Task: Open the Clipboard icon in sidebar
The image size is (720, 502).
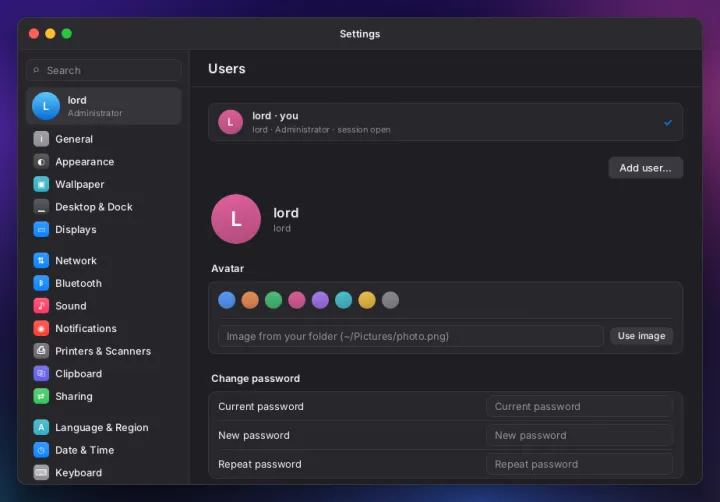Action: pyautogui.click(x=41, y=373)
